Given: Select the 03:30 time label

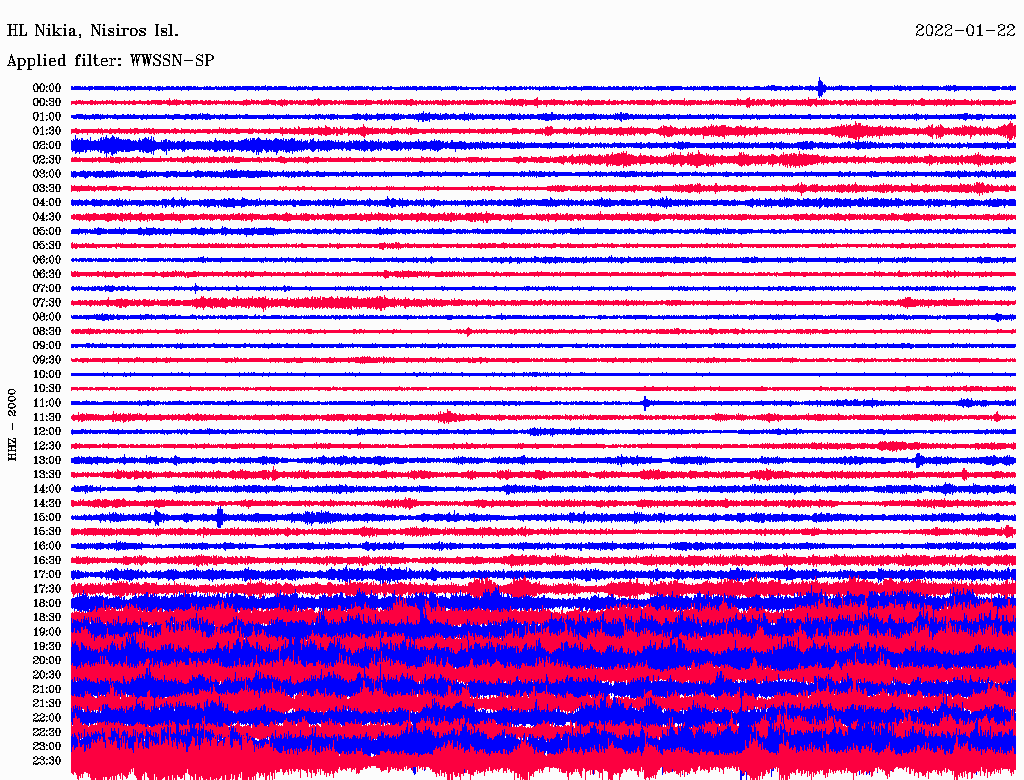Looking at the screenshot, I should click(x=47, y=188).
